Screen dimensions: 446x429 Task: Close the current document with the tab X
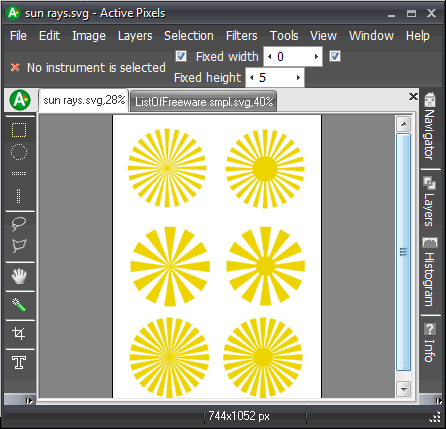point(413,97)
